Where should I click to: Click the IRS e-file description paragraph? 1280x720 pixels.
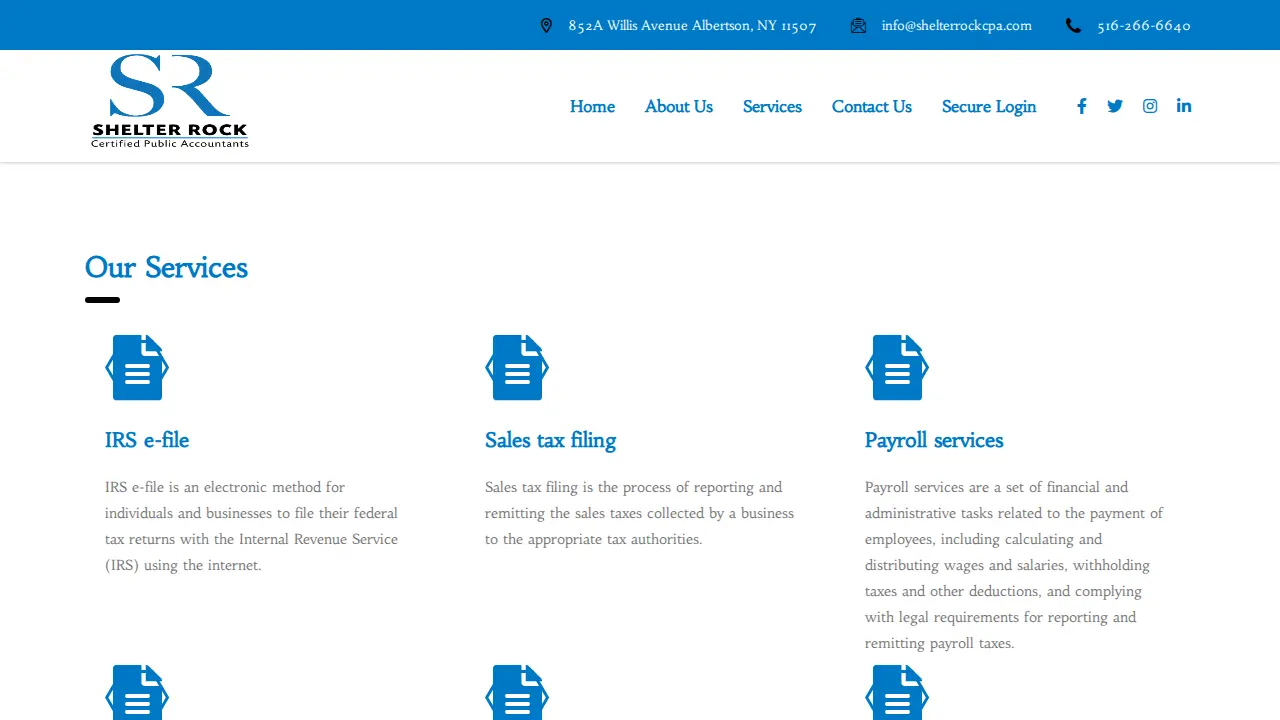coord(251,526)
